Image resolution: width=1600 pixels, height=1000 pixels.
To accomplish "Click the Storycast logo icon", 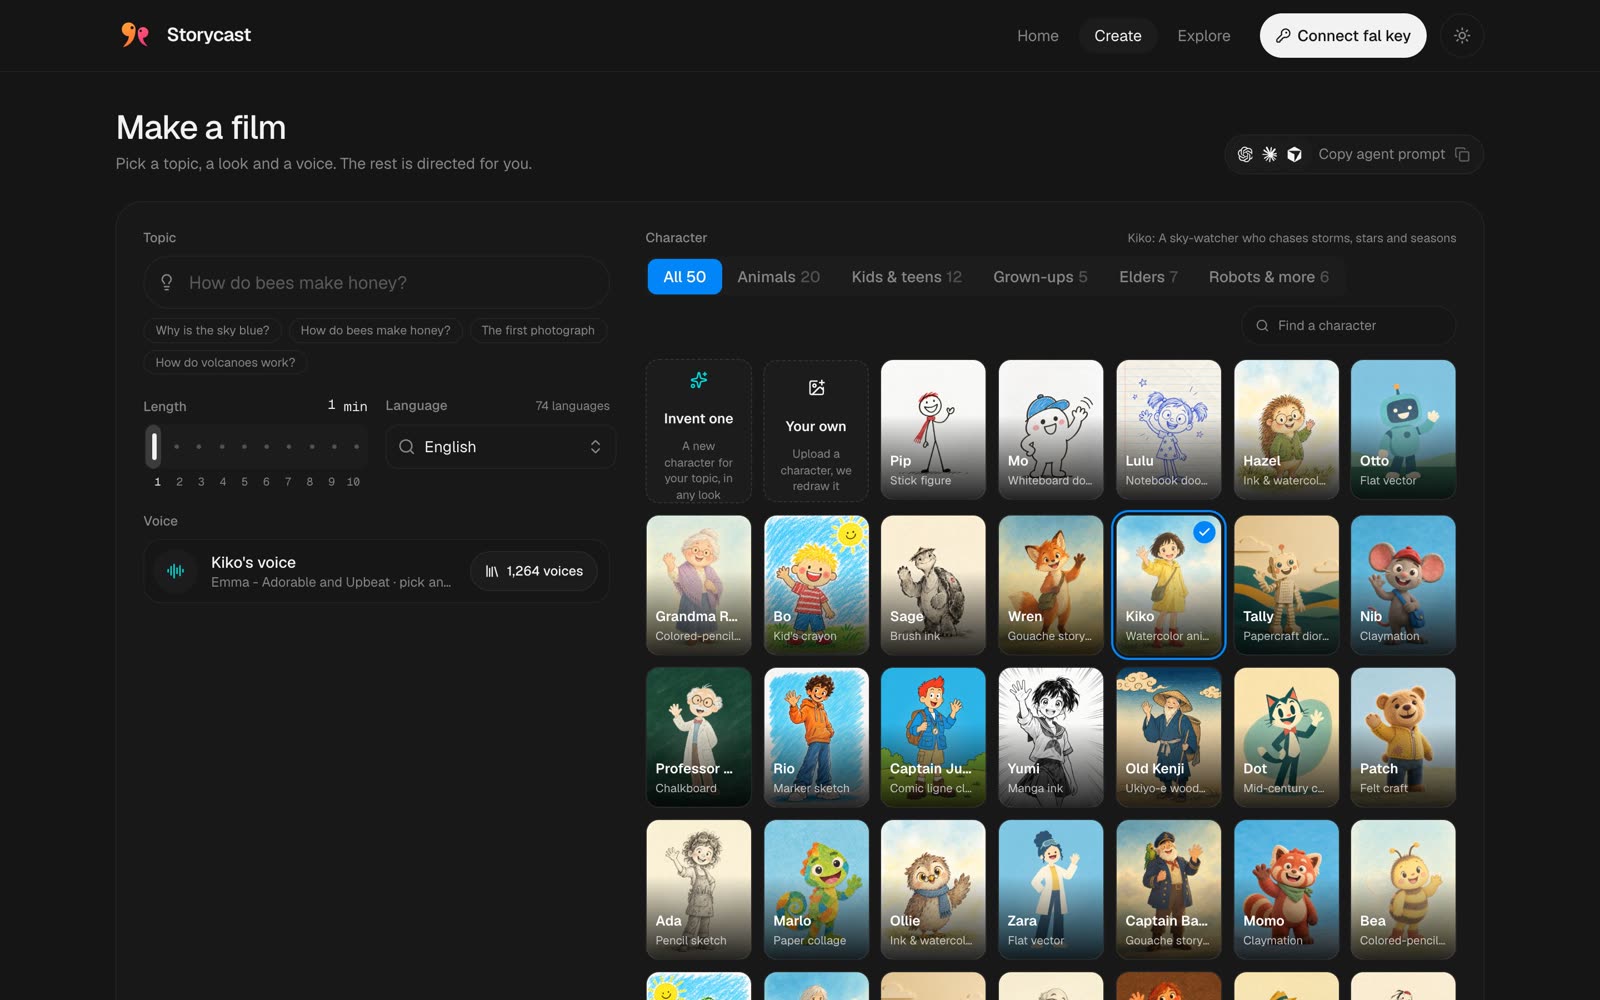I will tap(135, 35).
